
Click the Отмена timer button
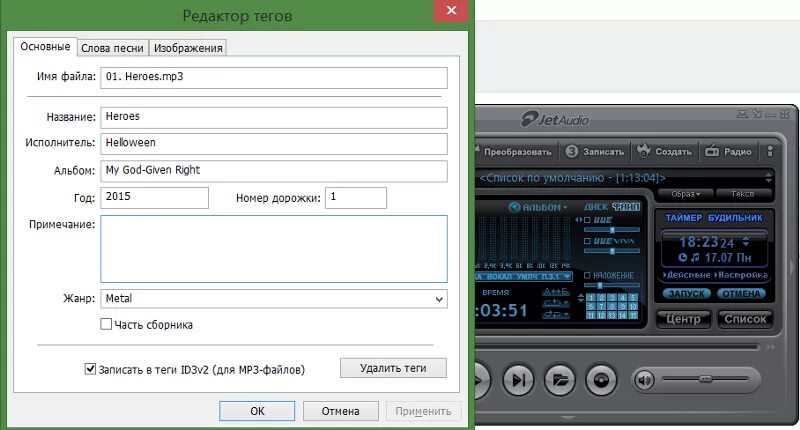[x=741, y=293]
